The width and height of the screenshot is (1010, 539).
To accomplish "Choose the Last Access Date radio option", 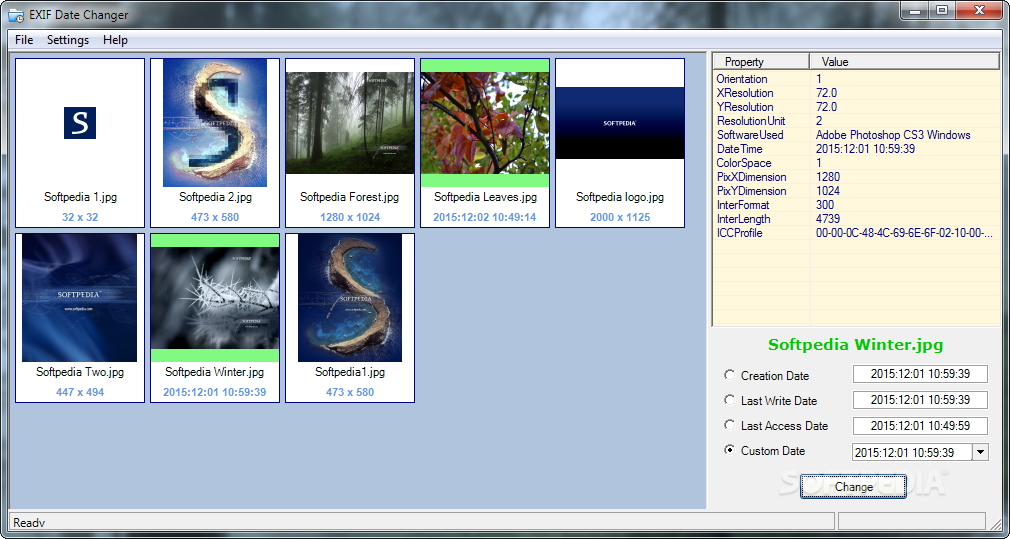I will pos(729,425).
